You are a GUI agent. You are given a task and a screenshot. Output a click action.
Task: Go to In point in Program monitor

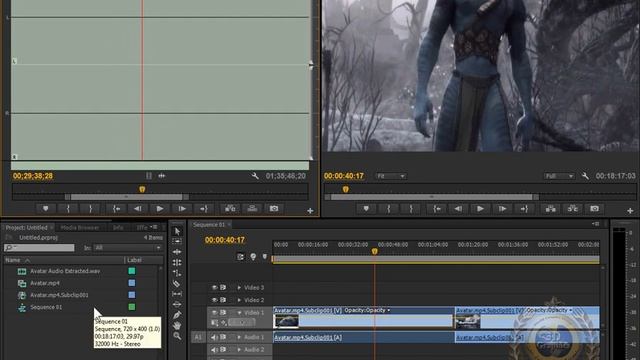coord(437,209)
